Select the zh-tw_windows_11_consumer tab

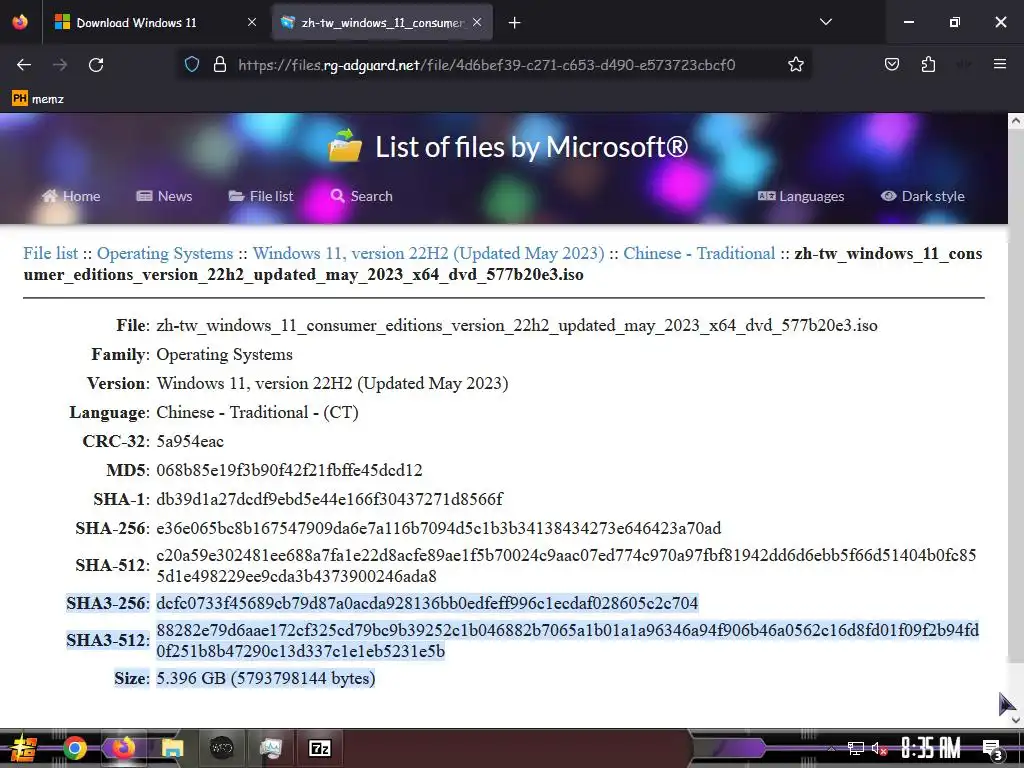click(382, 22)
